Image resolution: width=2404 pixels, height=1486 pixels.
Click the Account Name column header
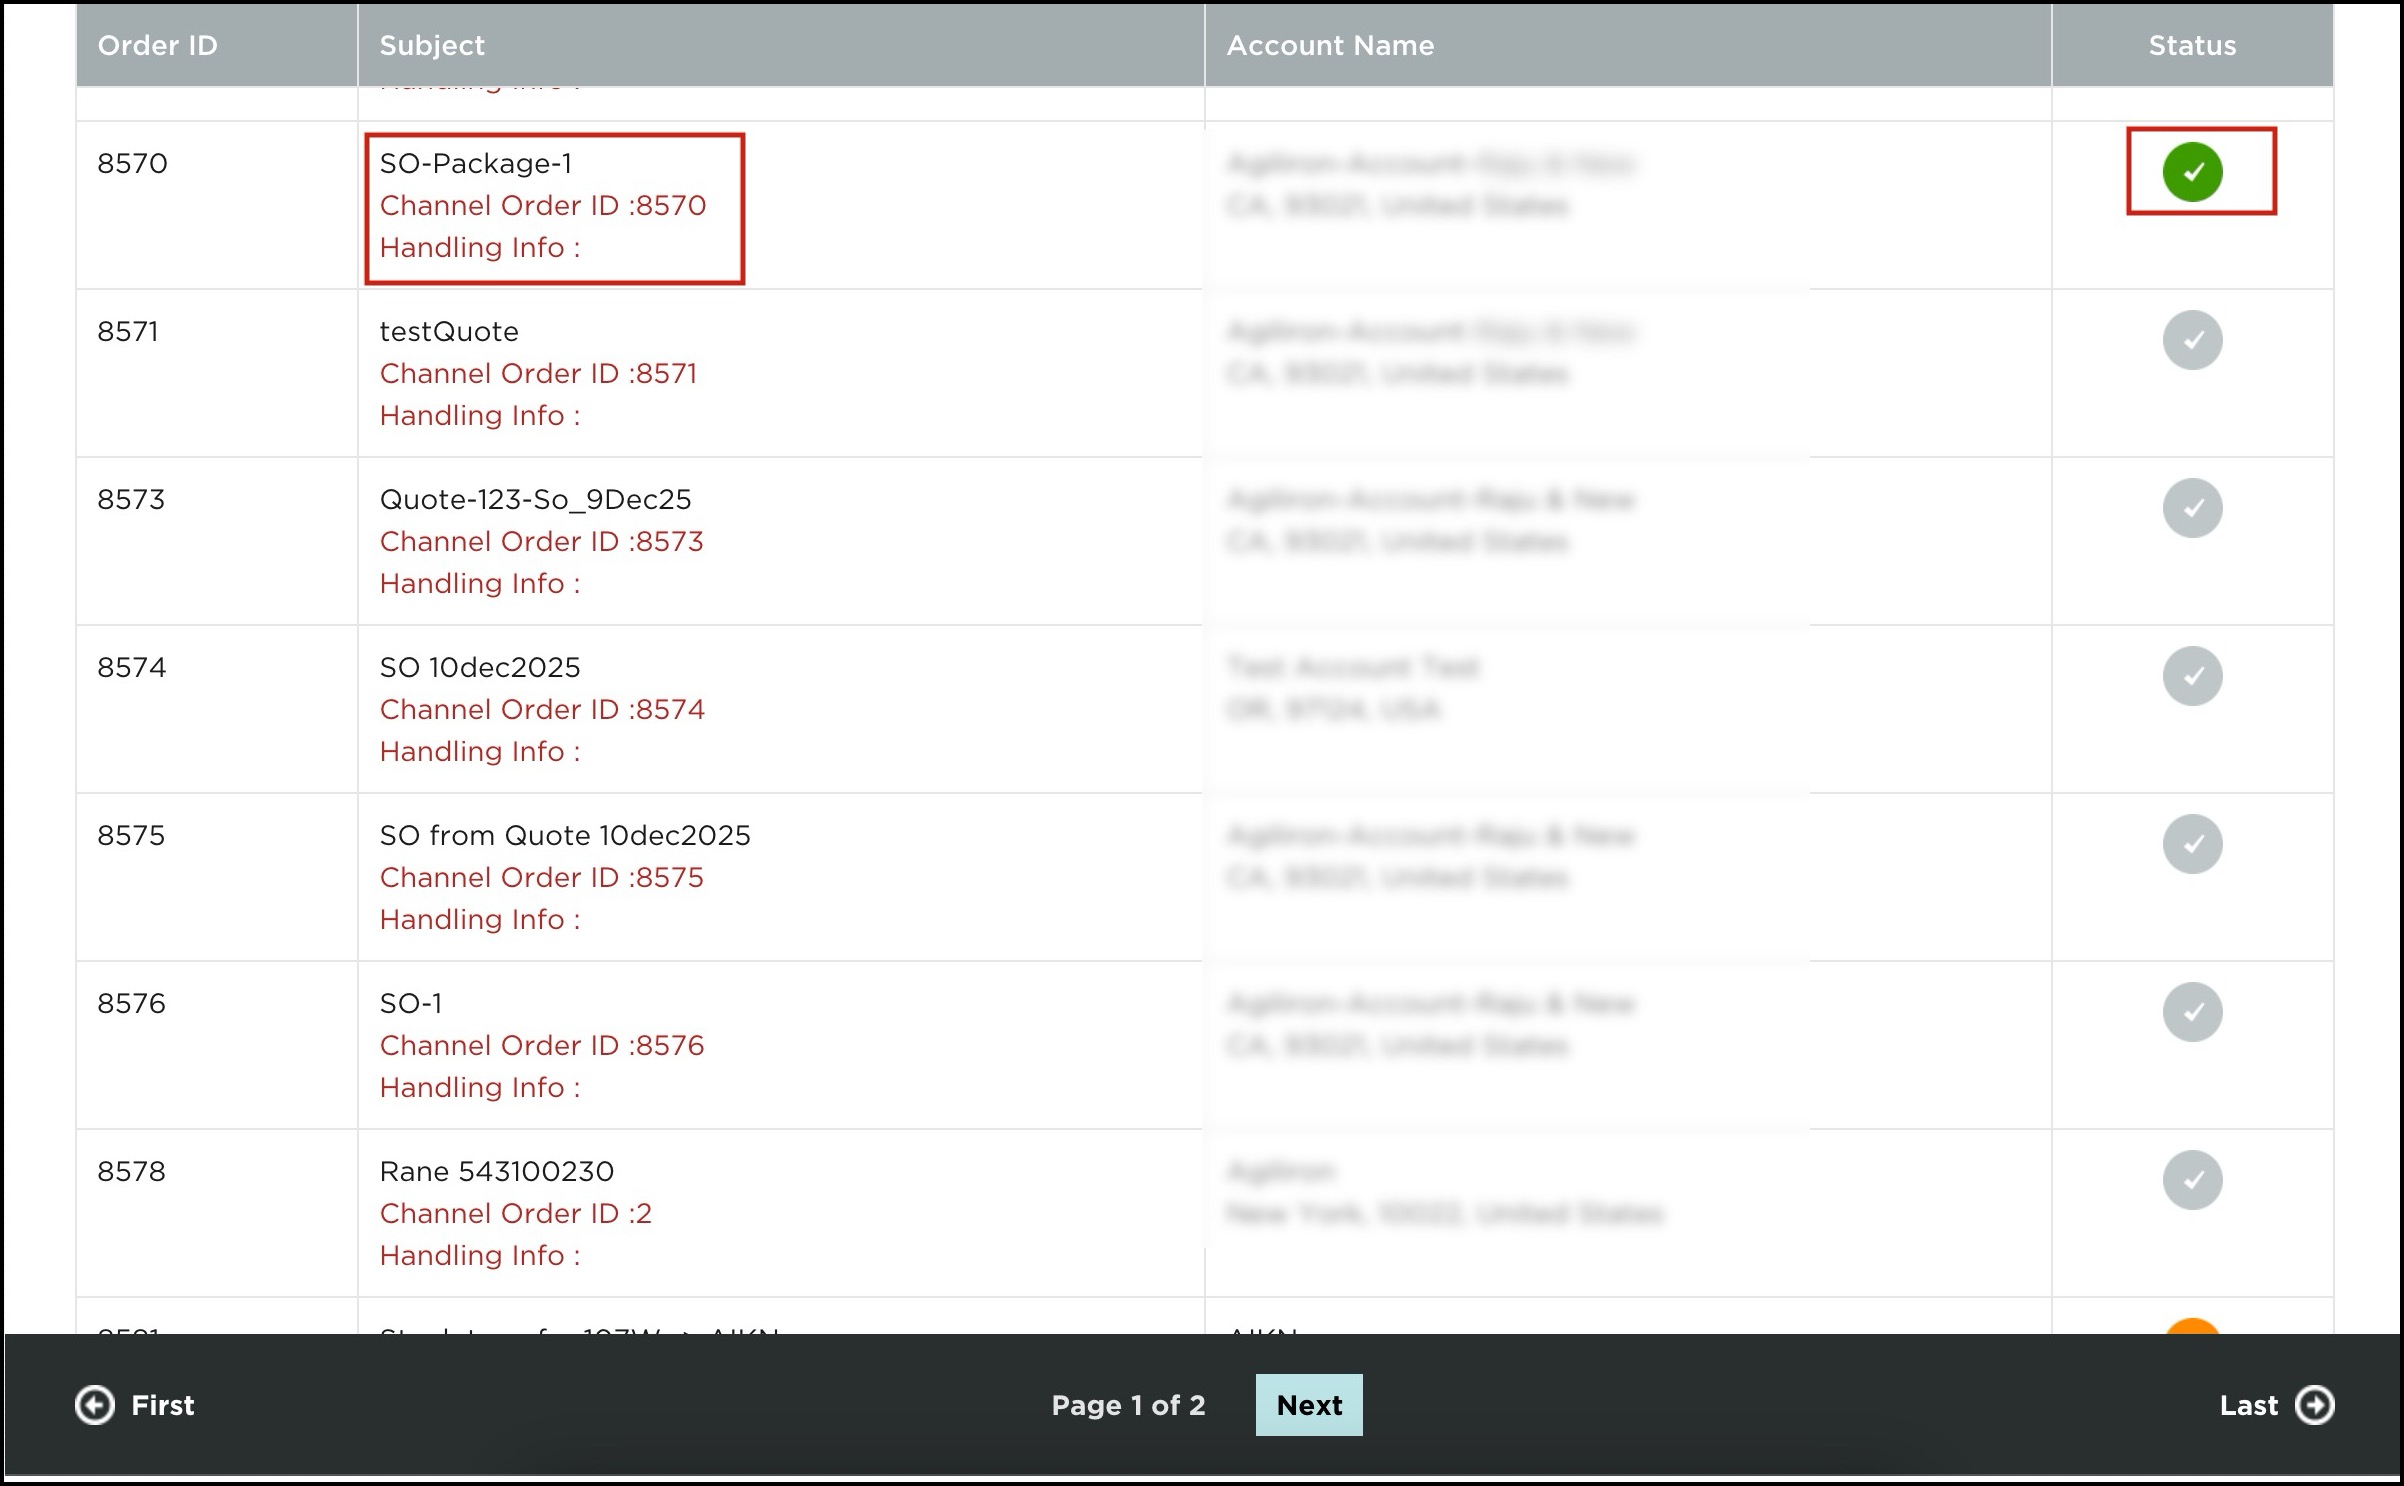coord(1330,46)
